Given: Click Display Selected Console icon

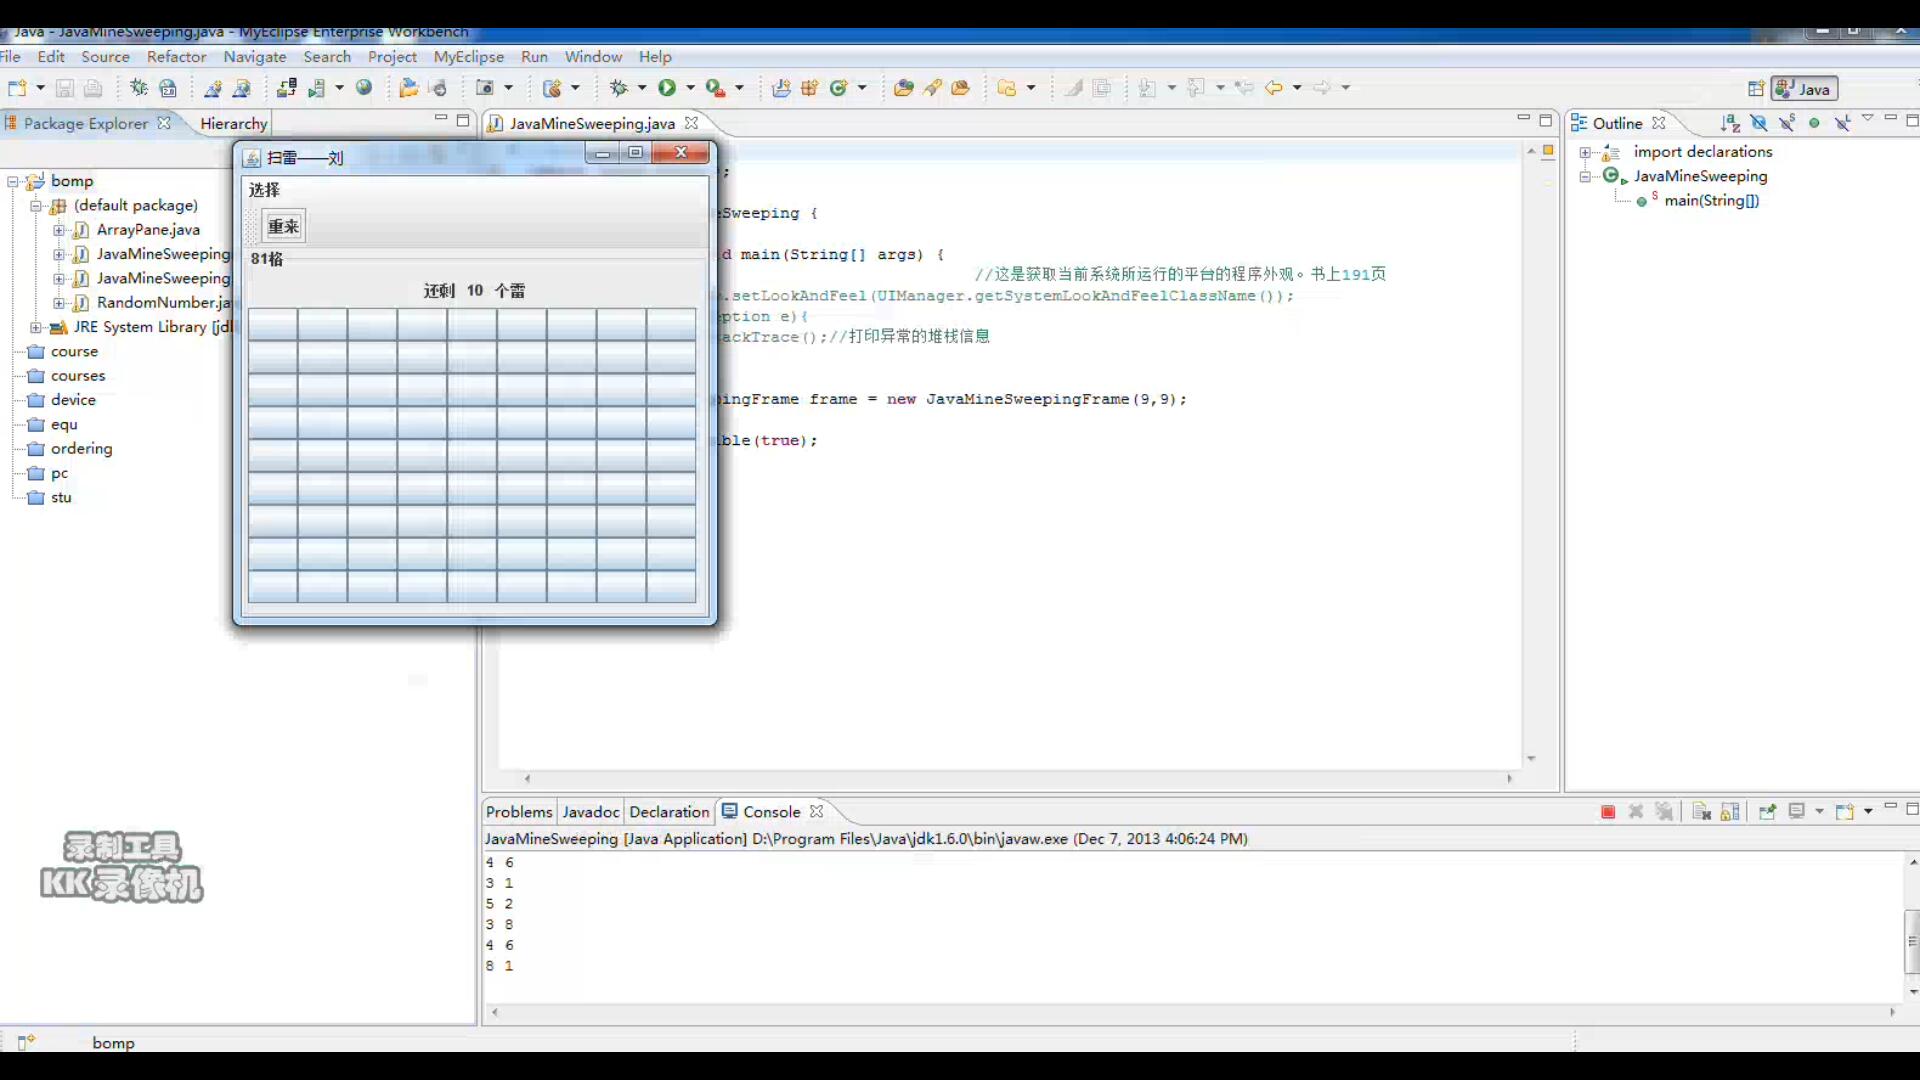Looking at the screenshot, I should [x=1797, y=812].
